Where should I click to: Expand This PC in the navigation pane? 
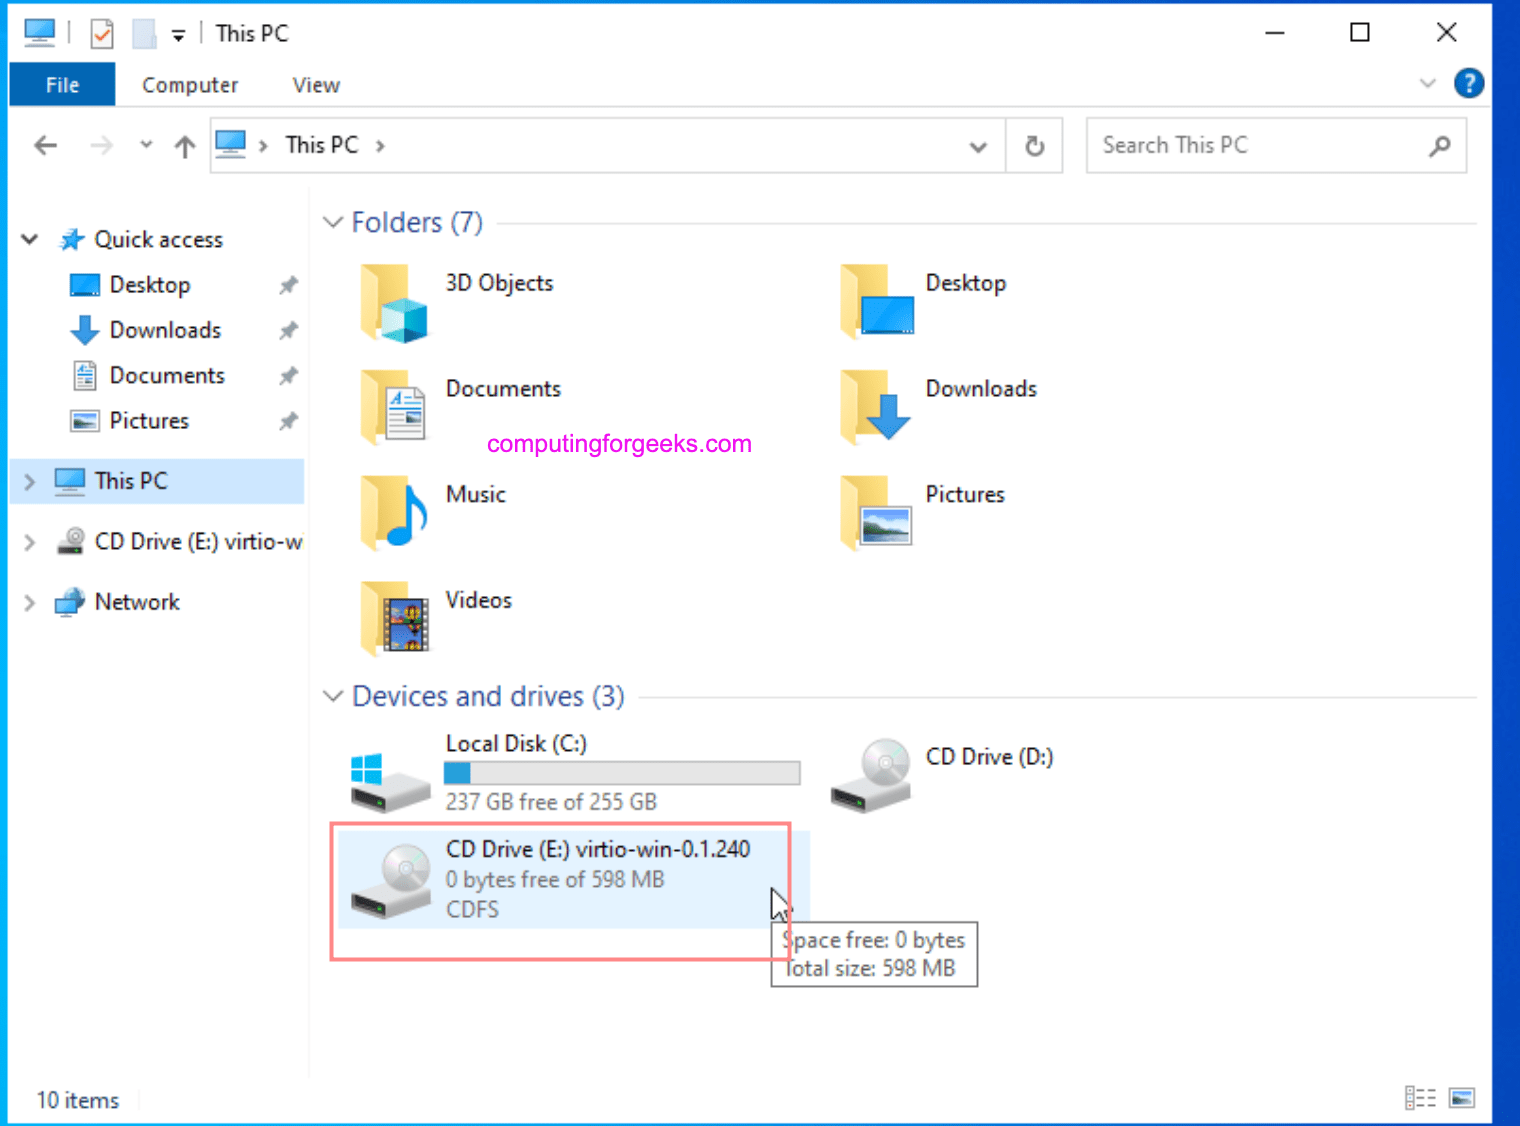click(x=29, y=481)
